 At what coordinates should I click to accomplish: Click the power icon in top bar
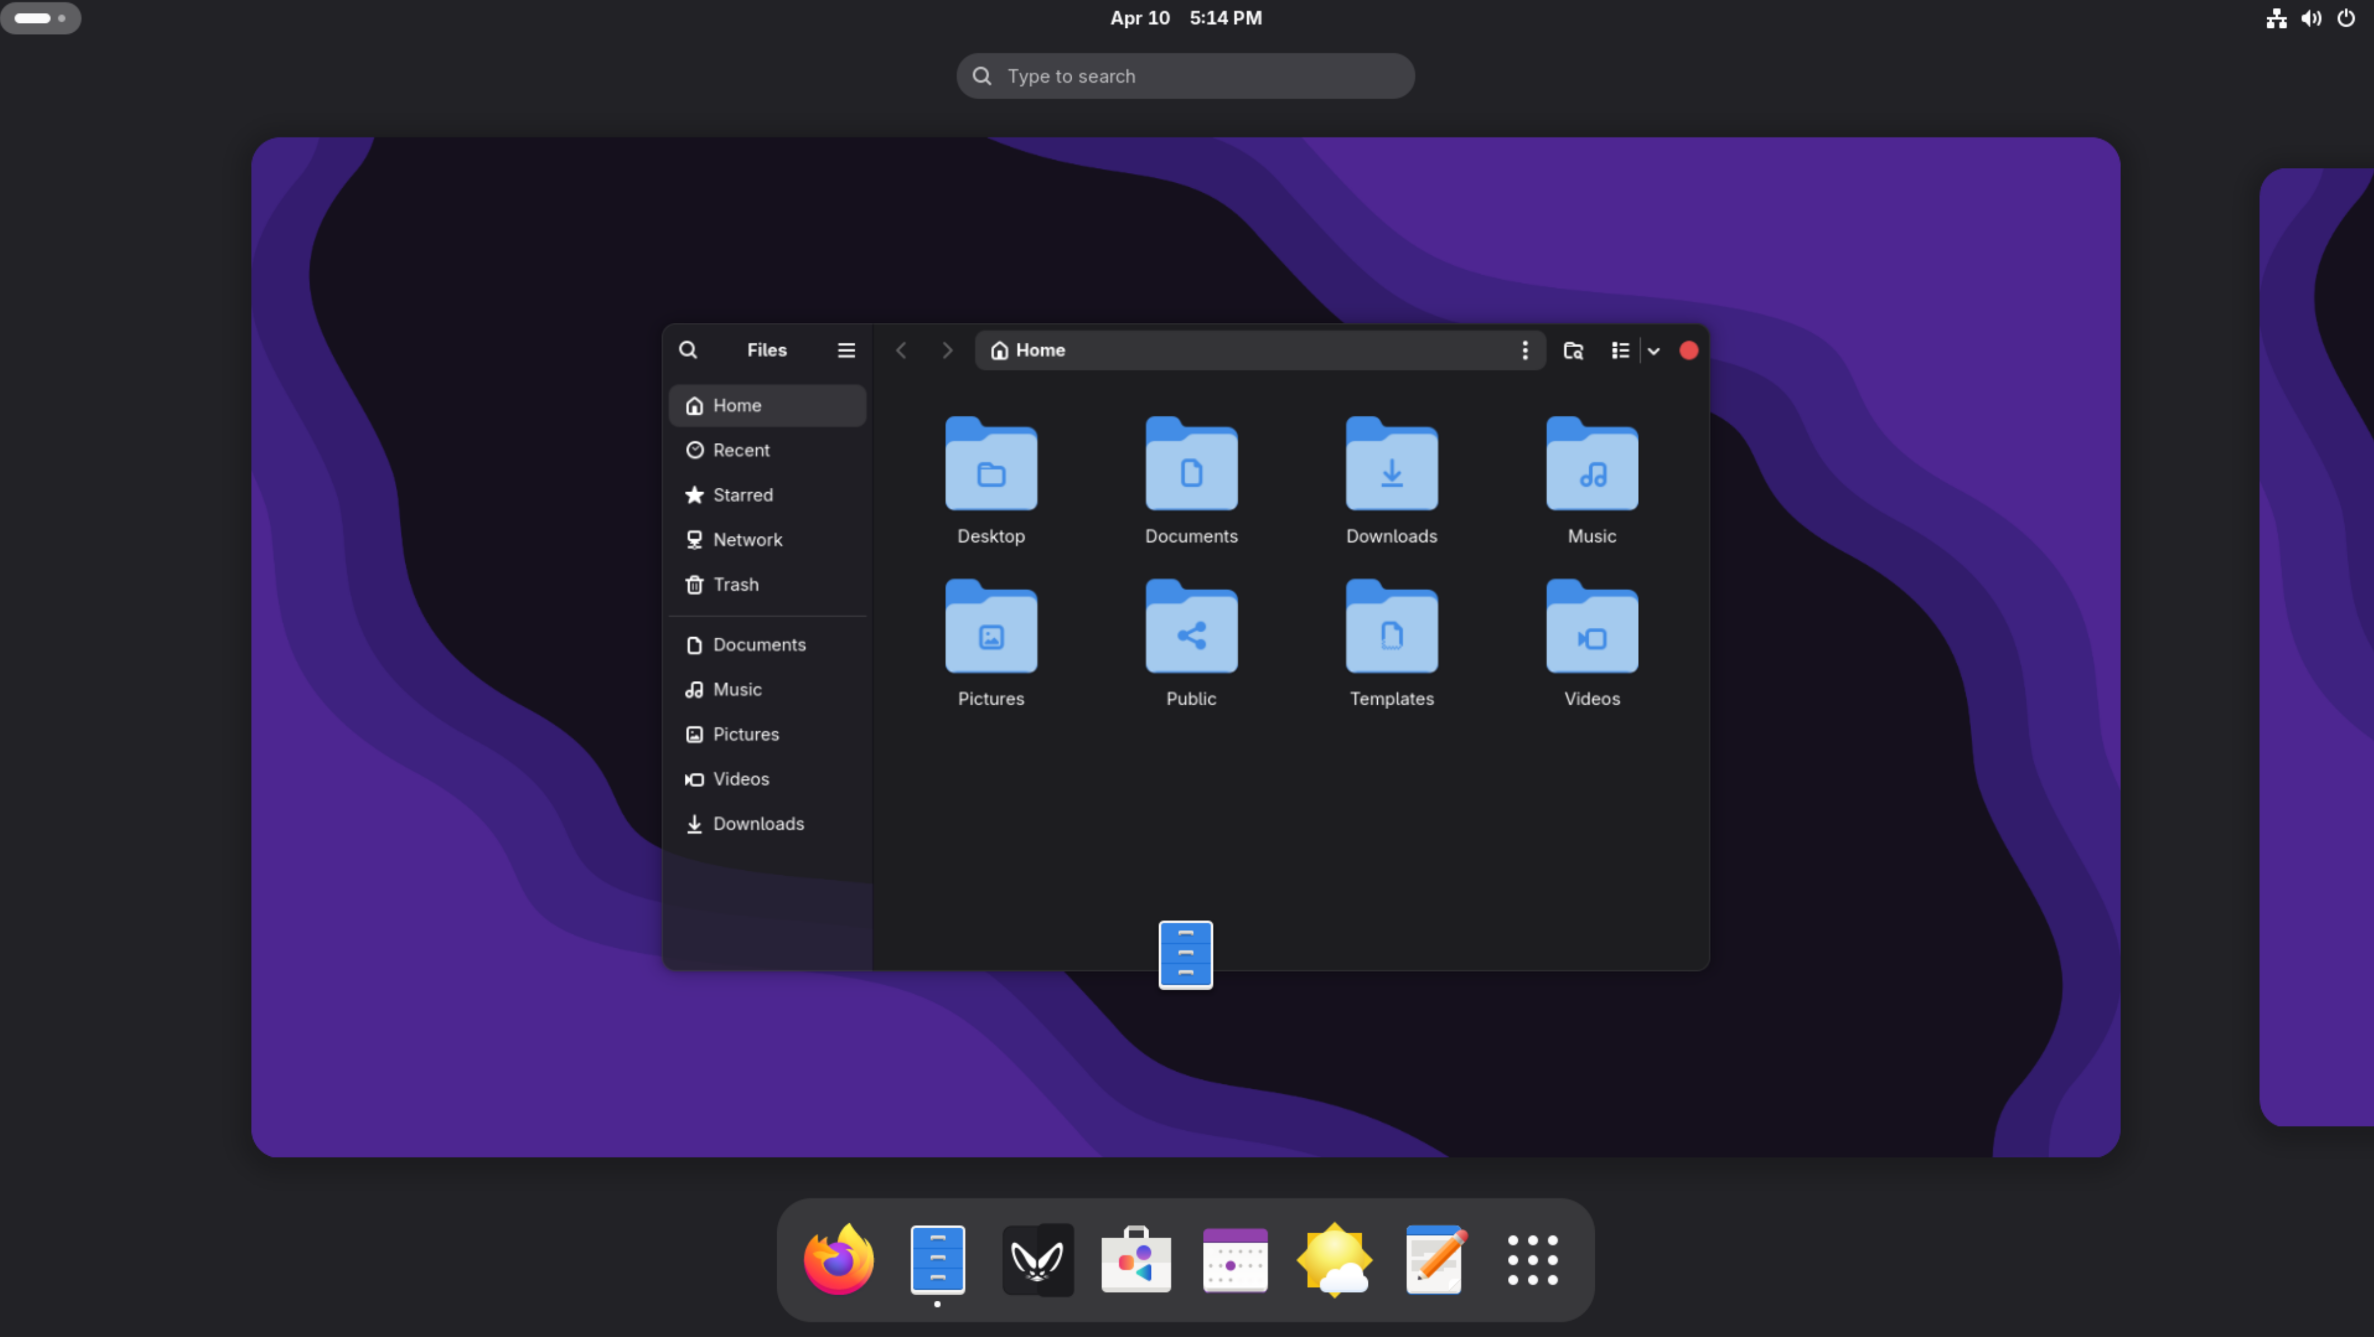2346,18
